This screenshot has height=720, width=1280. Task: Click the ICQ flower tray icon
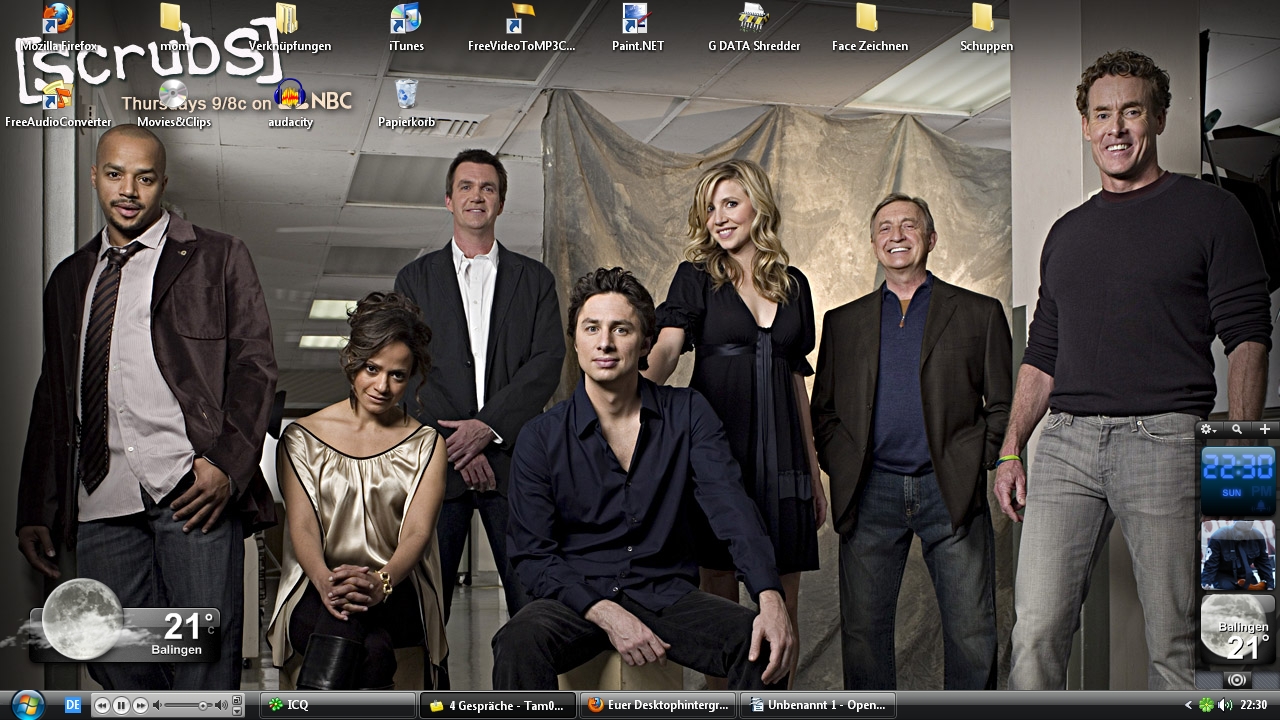[1207, 705]
